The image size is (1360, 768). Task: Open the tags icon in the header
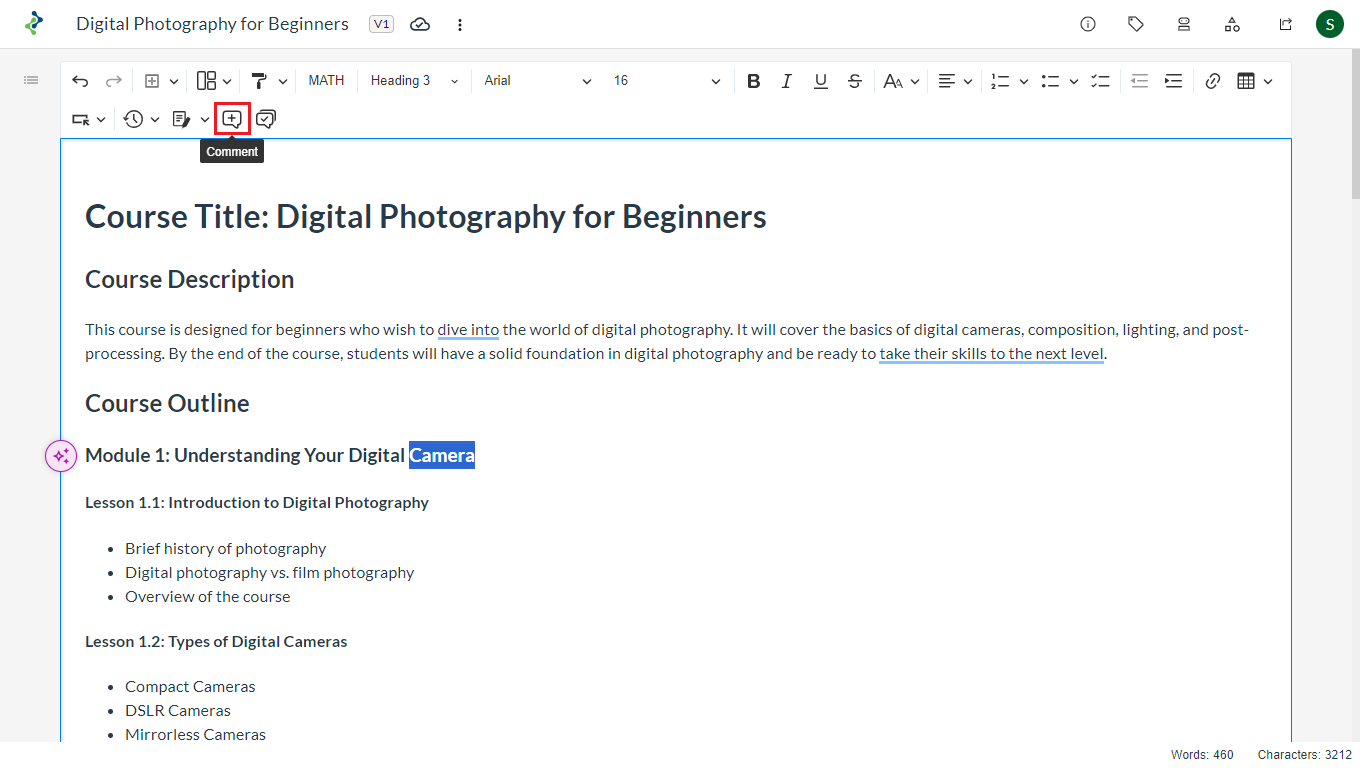pyautogui.click(x=1136, y=24)
